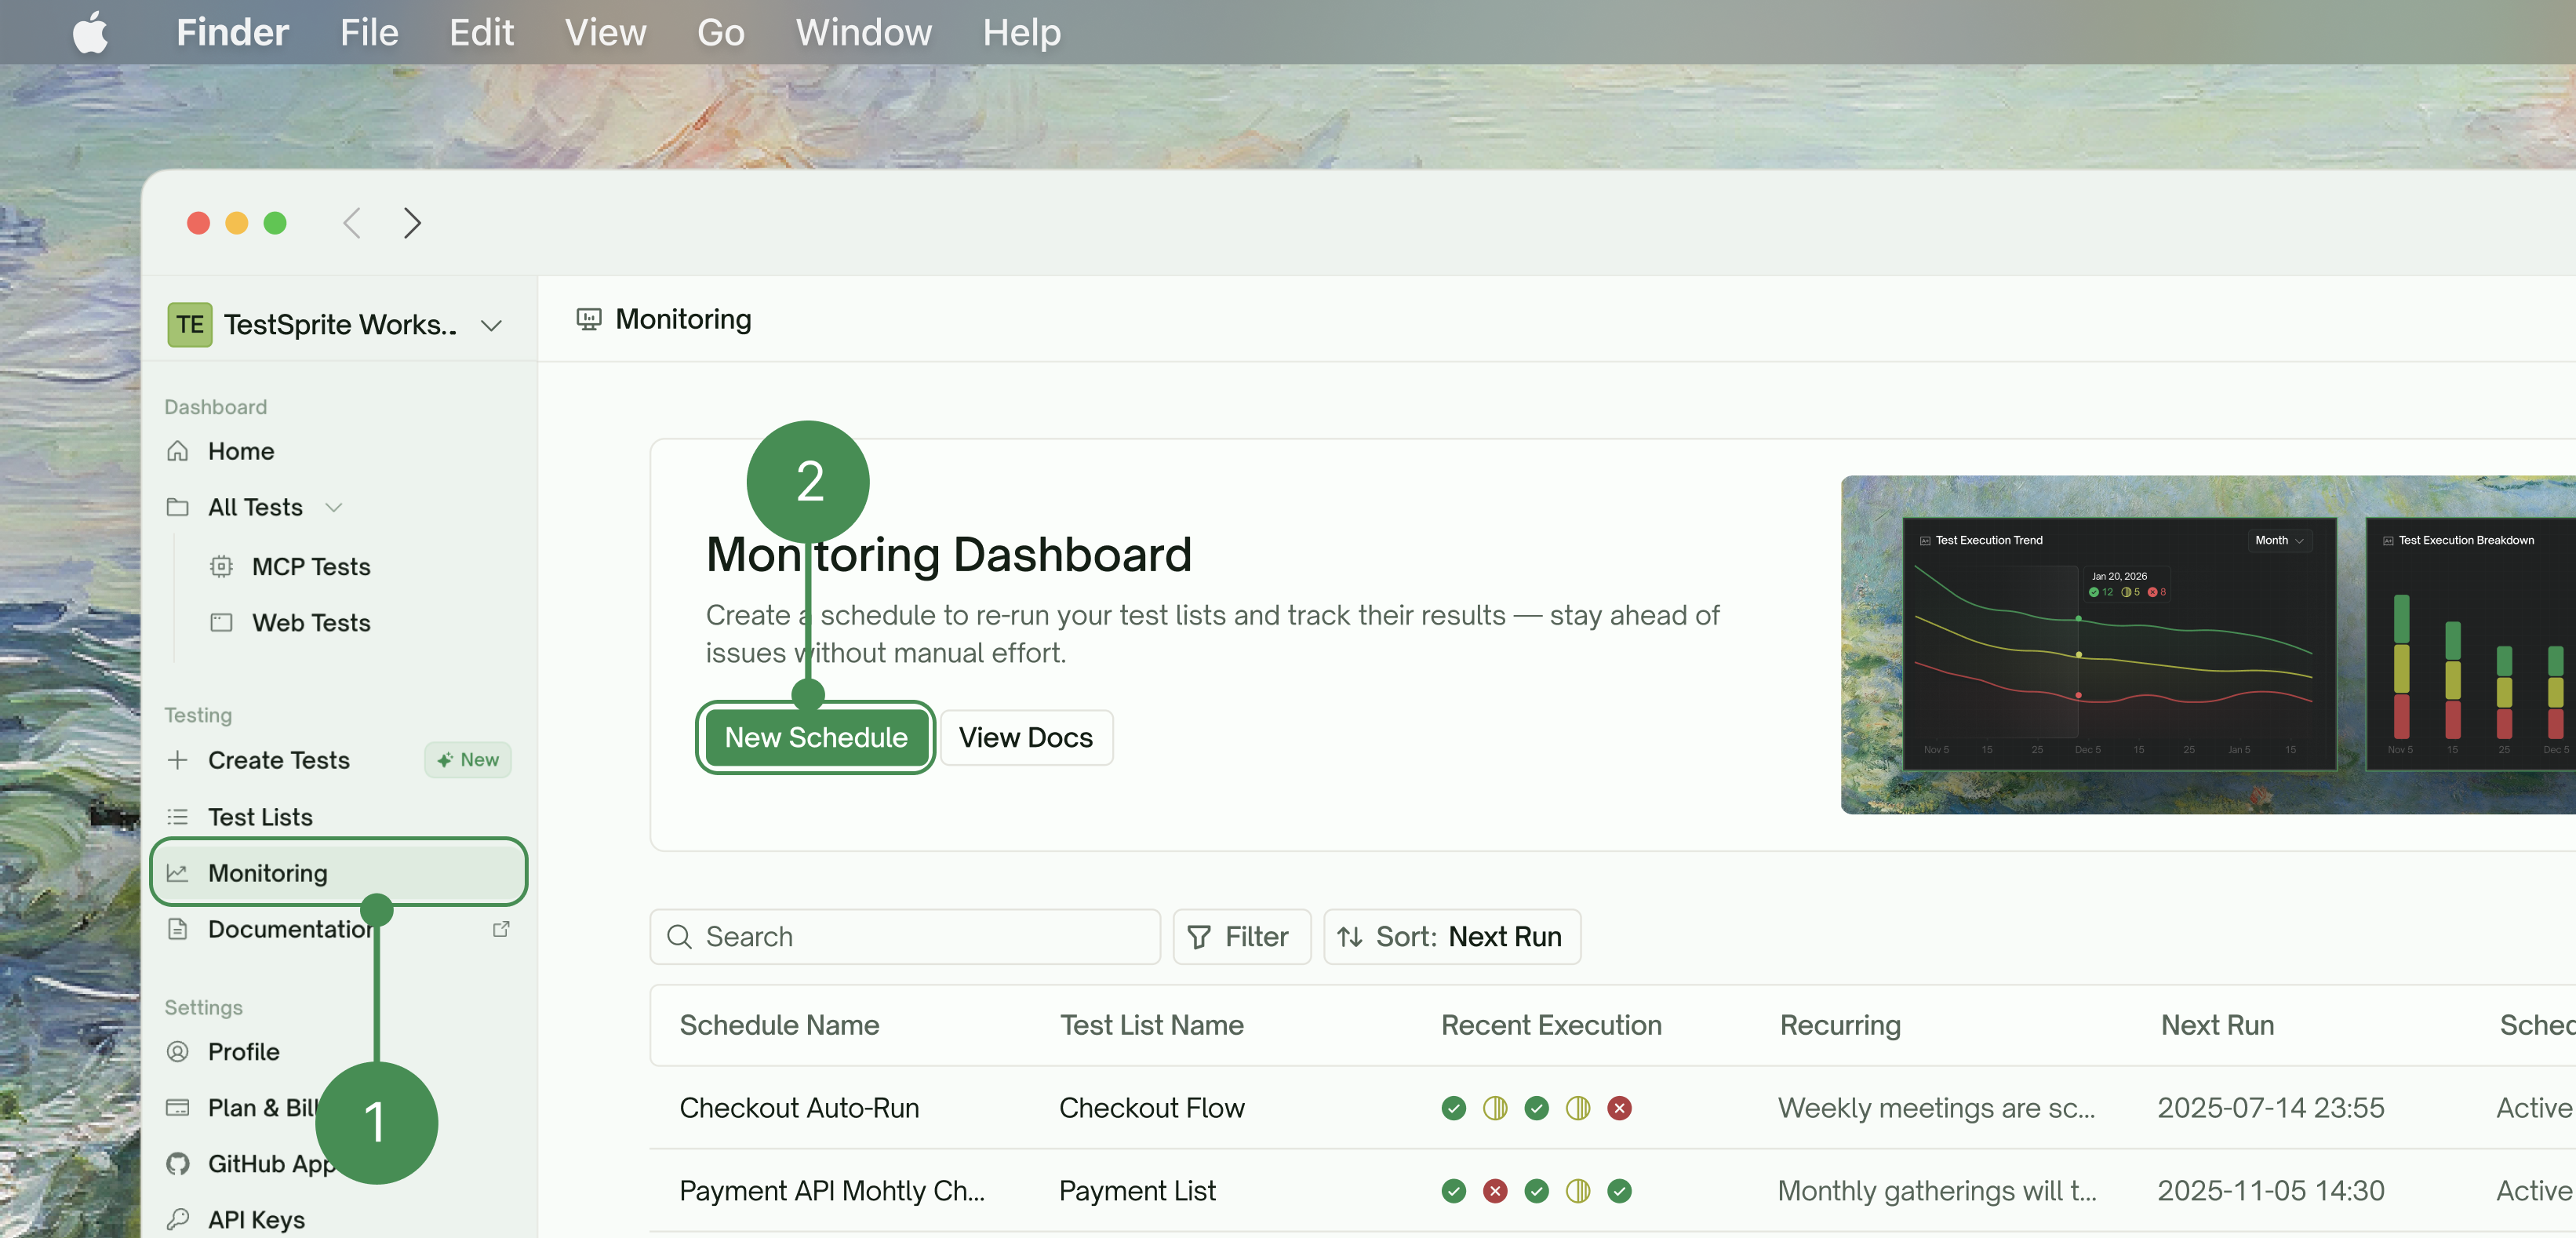Click the All Tests folder icon
Image resolution: width=2576 pixels, height=1238 pixels.
[177, 507]
